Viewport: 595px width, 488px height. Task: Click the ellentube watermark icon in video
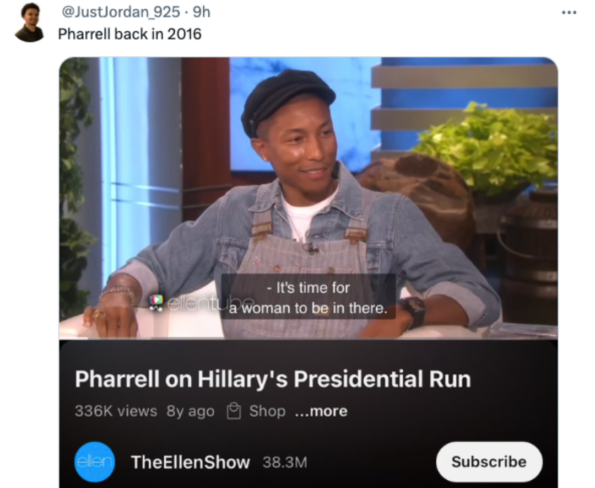[x=156, y=302]
